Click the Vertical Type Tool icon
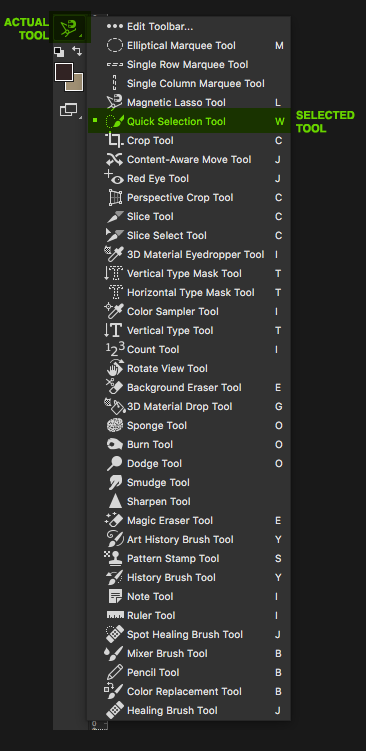The image size is (366, 751). coord(114,330)
